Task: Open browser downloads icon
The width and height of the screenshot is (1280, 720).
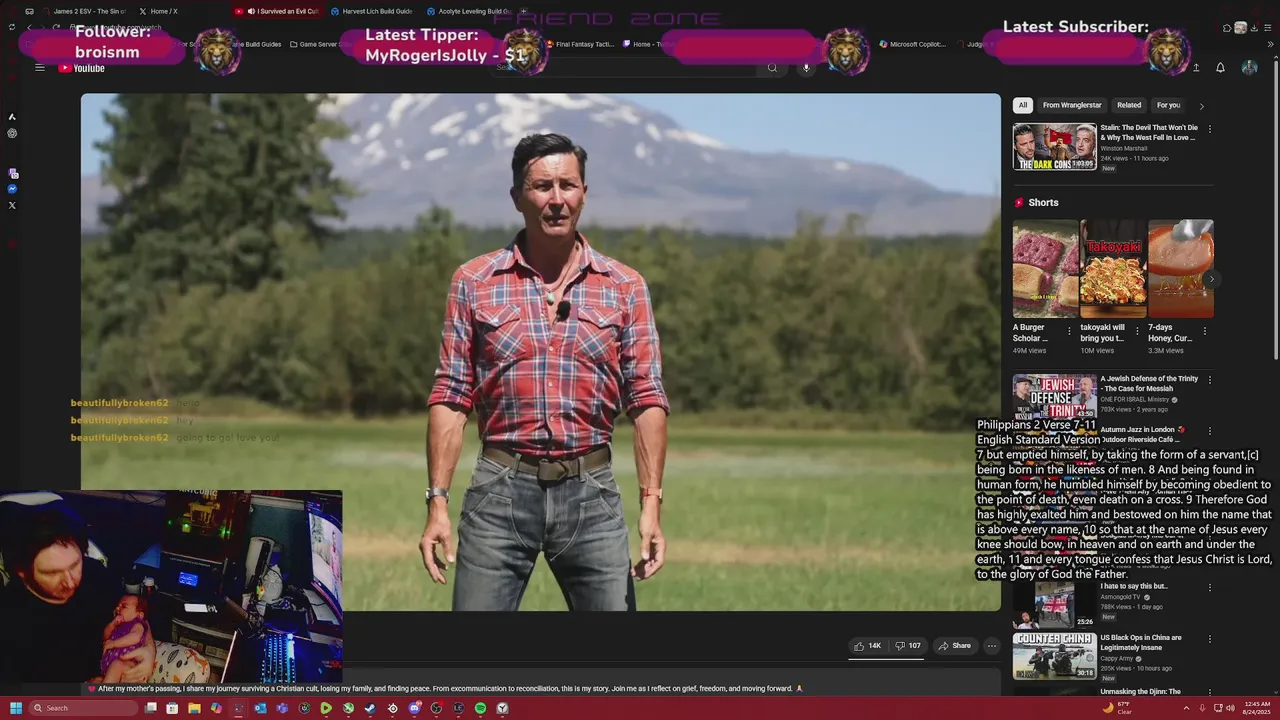Action: [x=1255, y=28]
